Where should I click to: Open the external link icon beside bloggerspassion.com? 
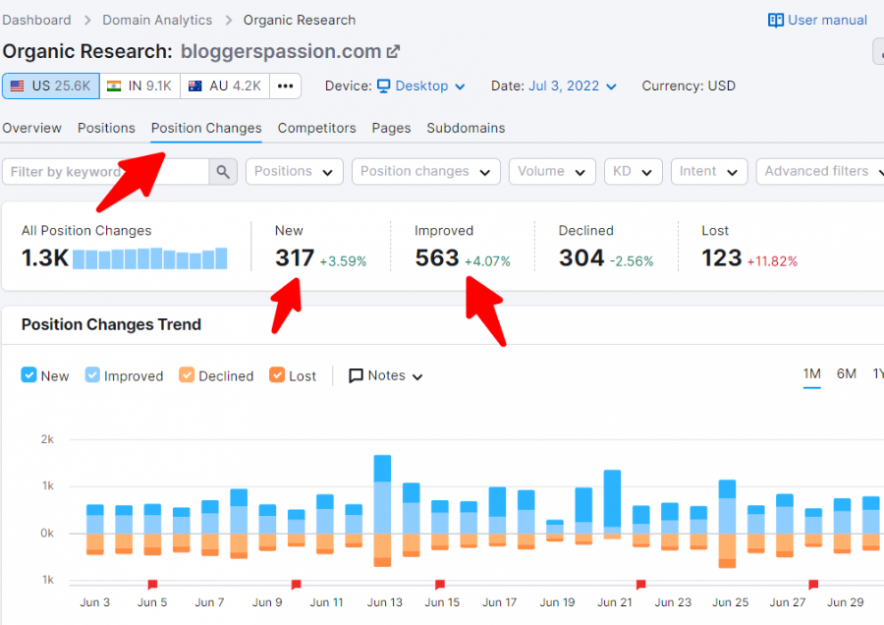[x=393, y=52]
